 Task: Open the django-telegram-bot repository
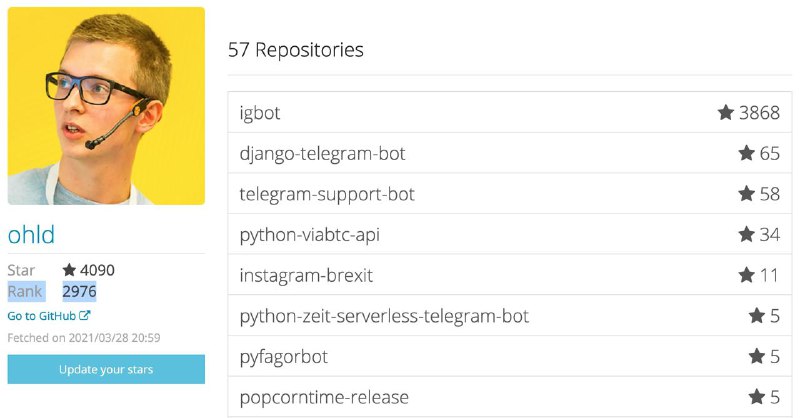pyautogui.click(x=322, y=153)
